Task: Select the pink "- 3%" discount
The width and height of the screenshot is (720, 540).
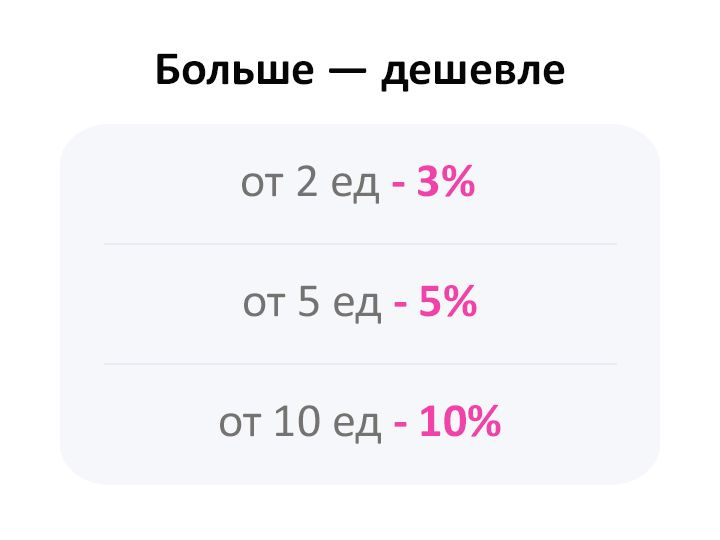Action: [433, 182]
